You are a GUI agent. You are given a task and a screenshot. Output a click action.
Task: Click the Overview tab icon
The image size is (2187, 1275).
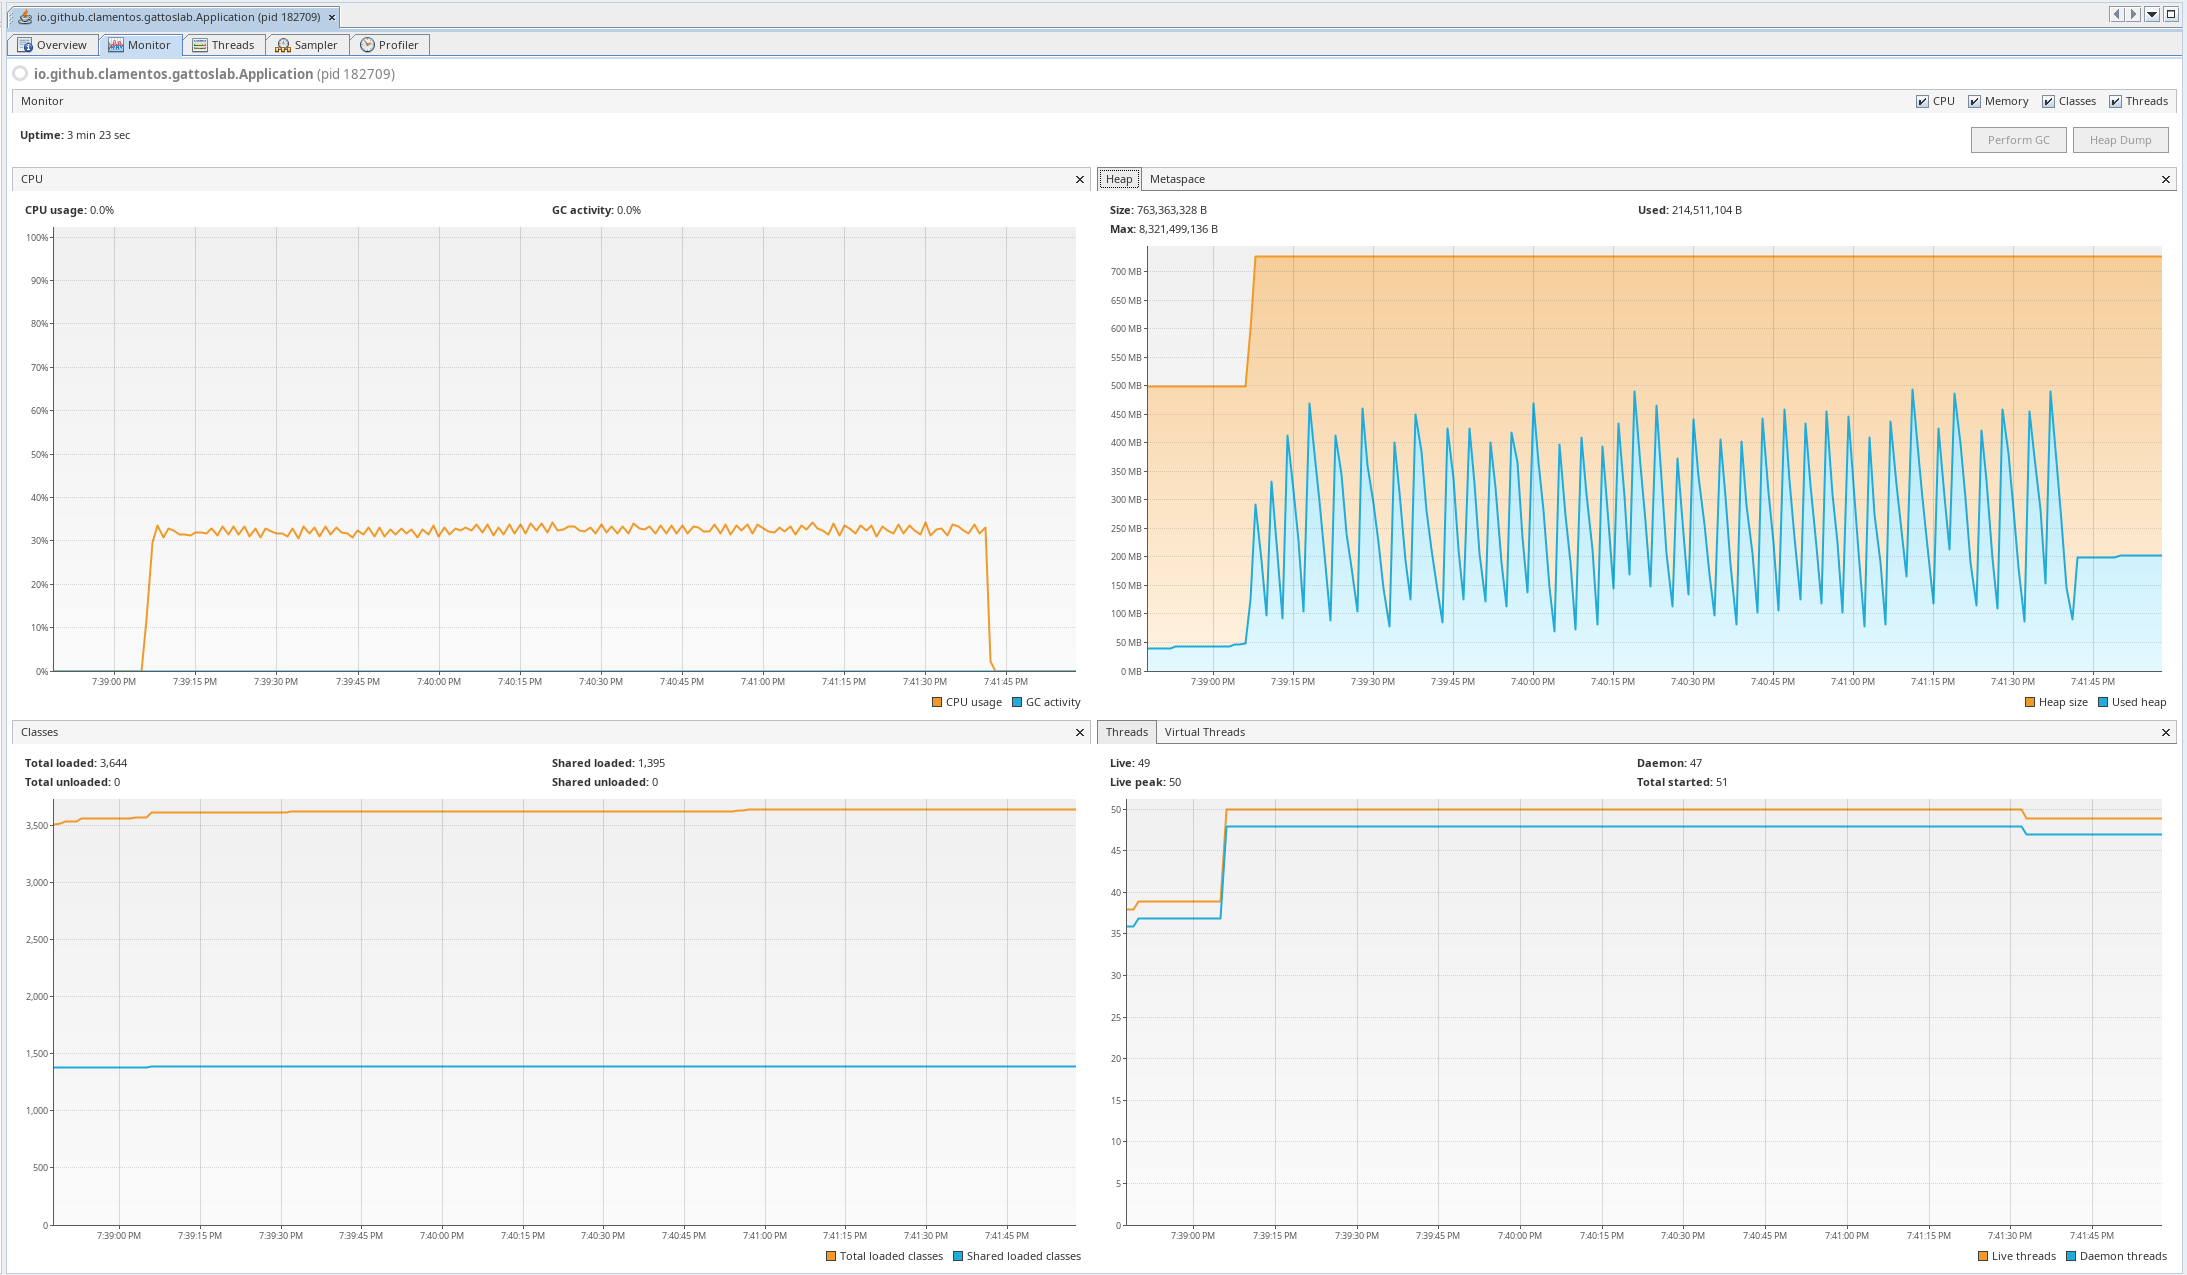tap(25, 45)
